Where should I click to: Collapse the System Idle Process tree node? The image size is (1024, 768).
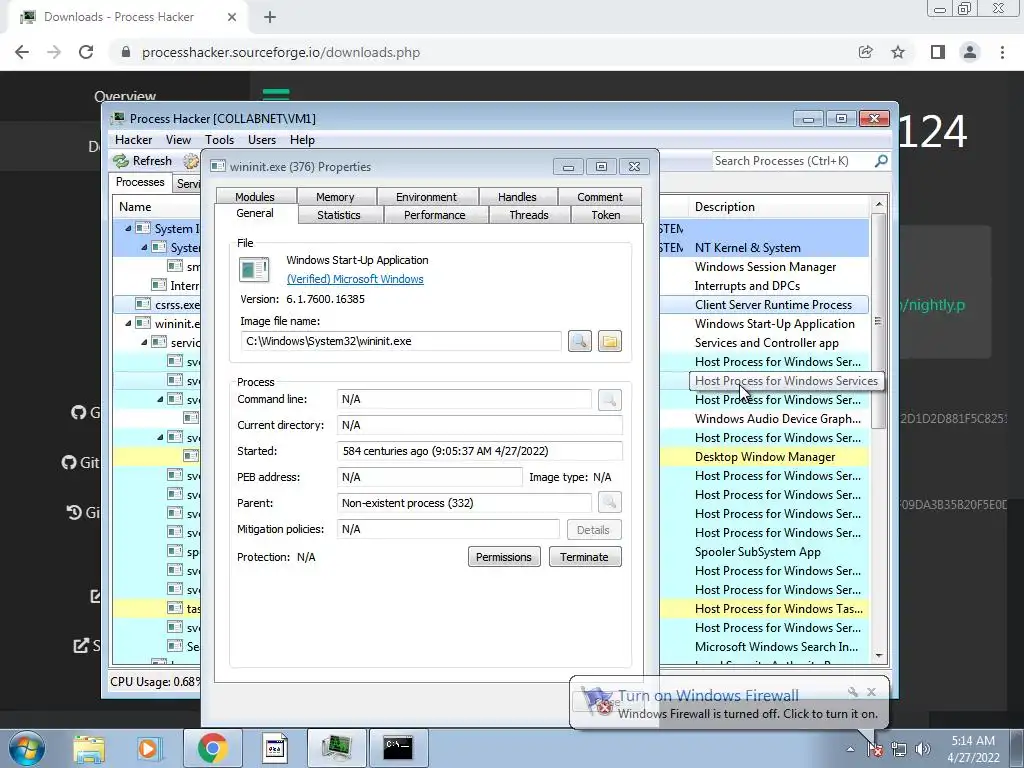pyautogui.click(x=128, y=229)
